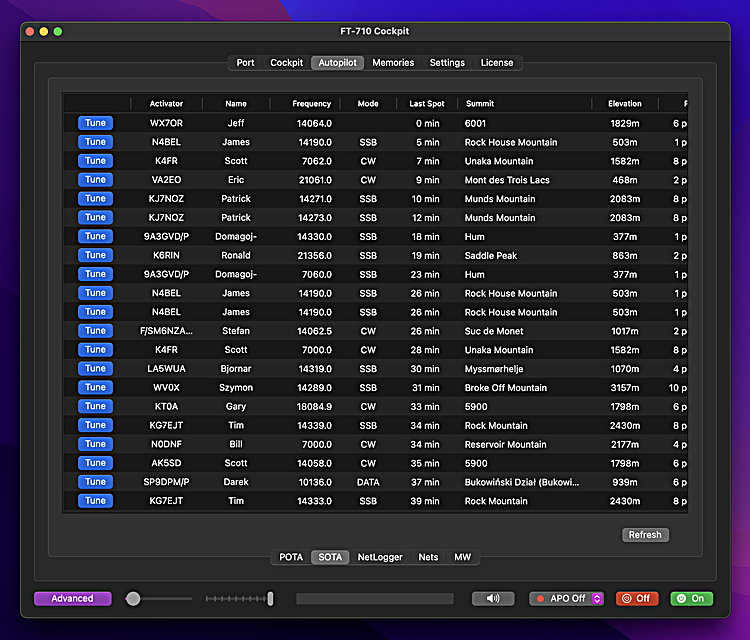Open the APO Off dropdown
Screen dimensions: 750x640
pyautogui.click(x=566, y=598)
